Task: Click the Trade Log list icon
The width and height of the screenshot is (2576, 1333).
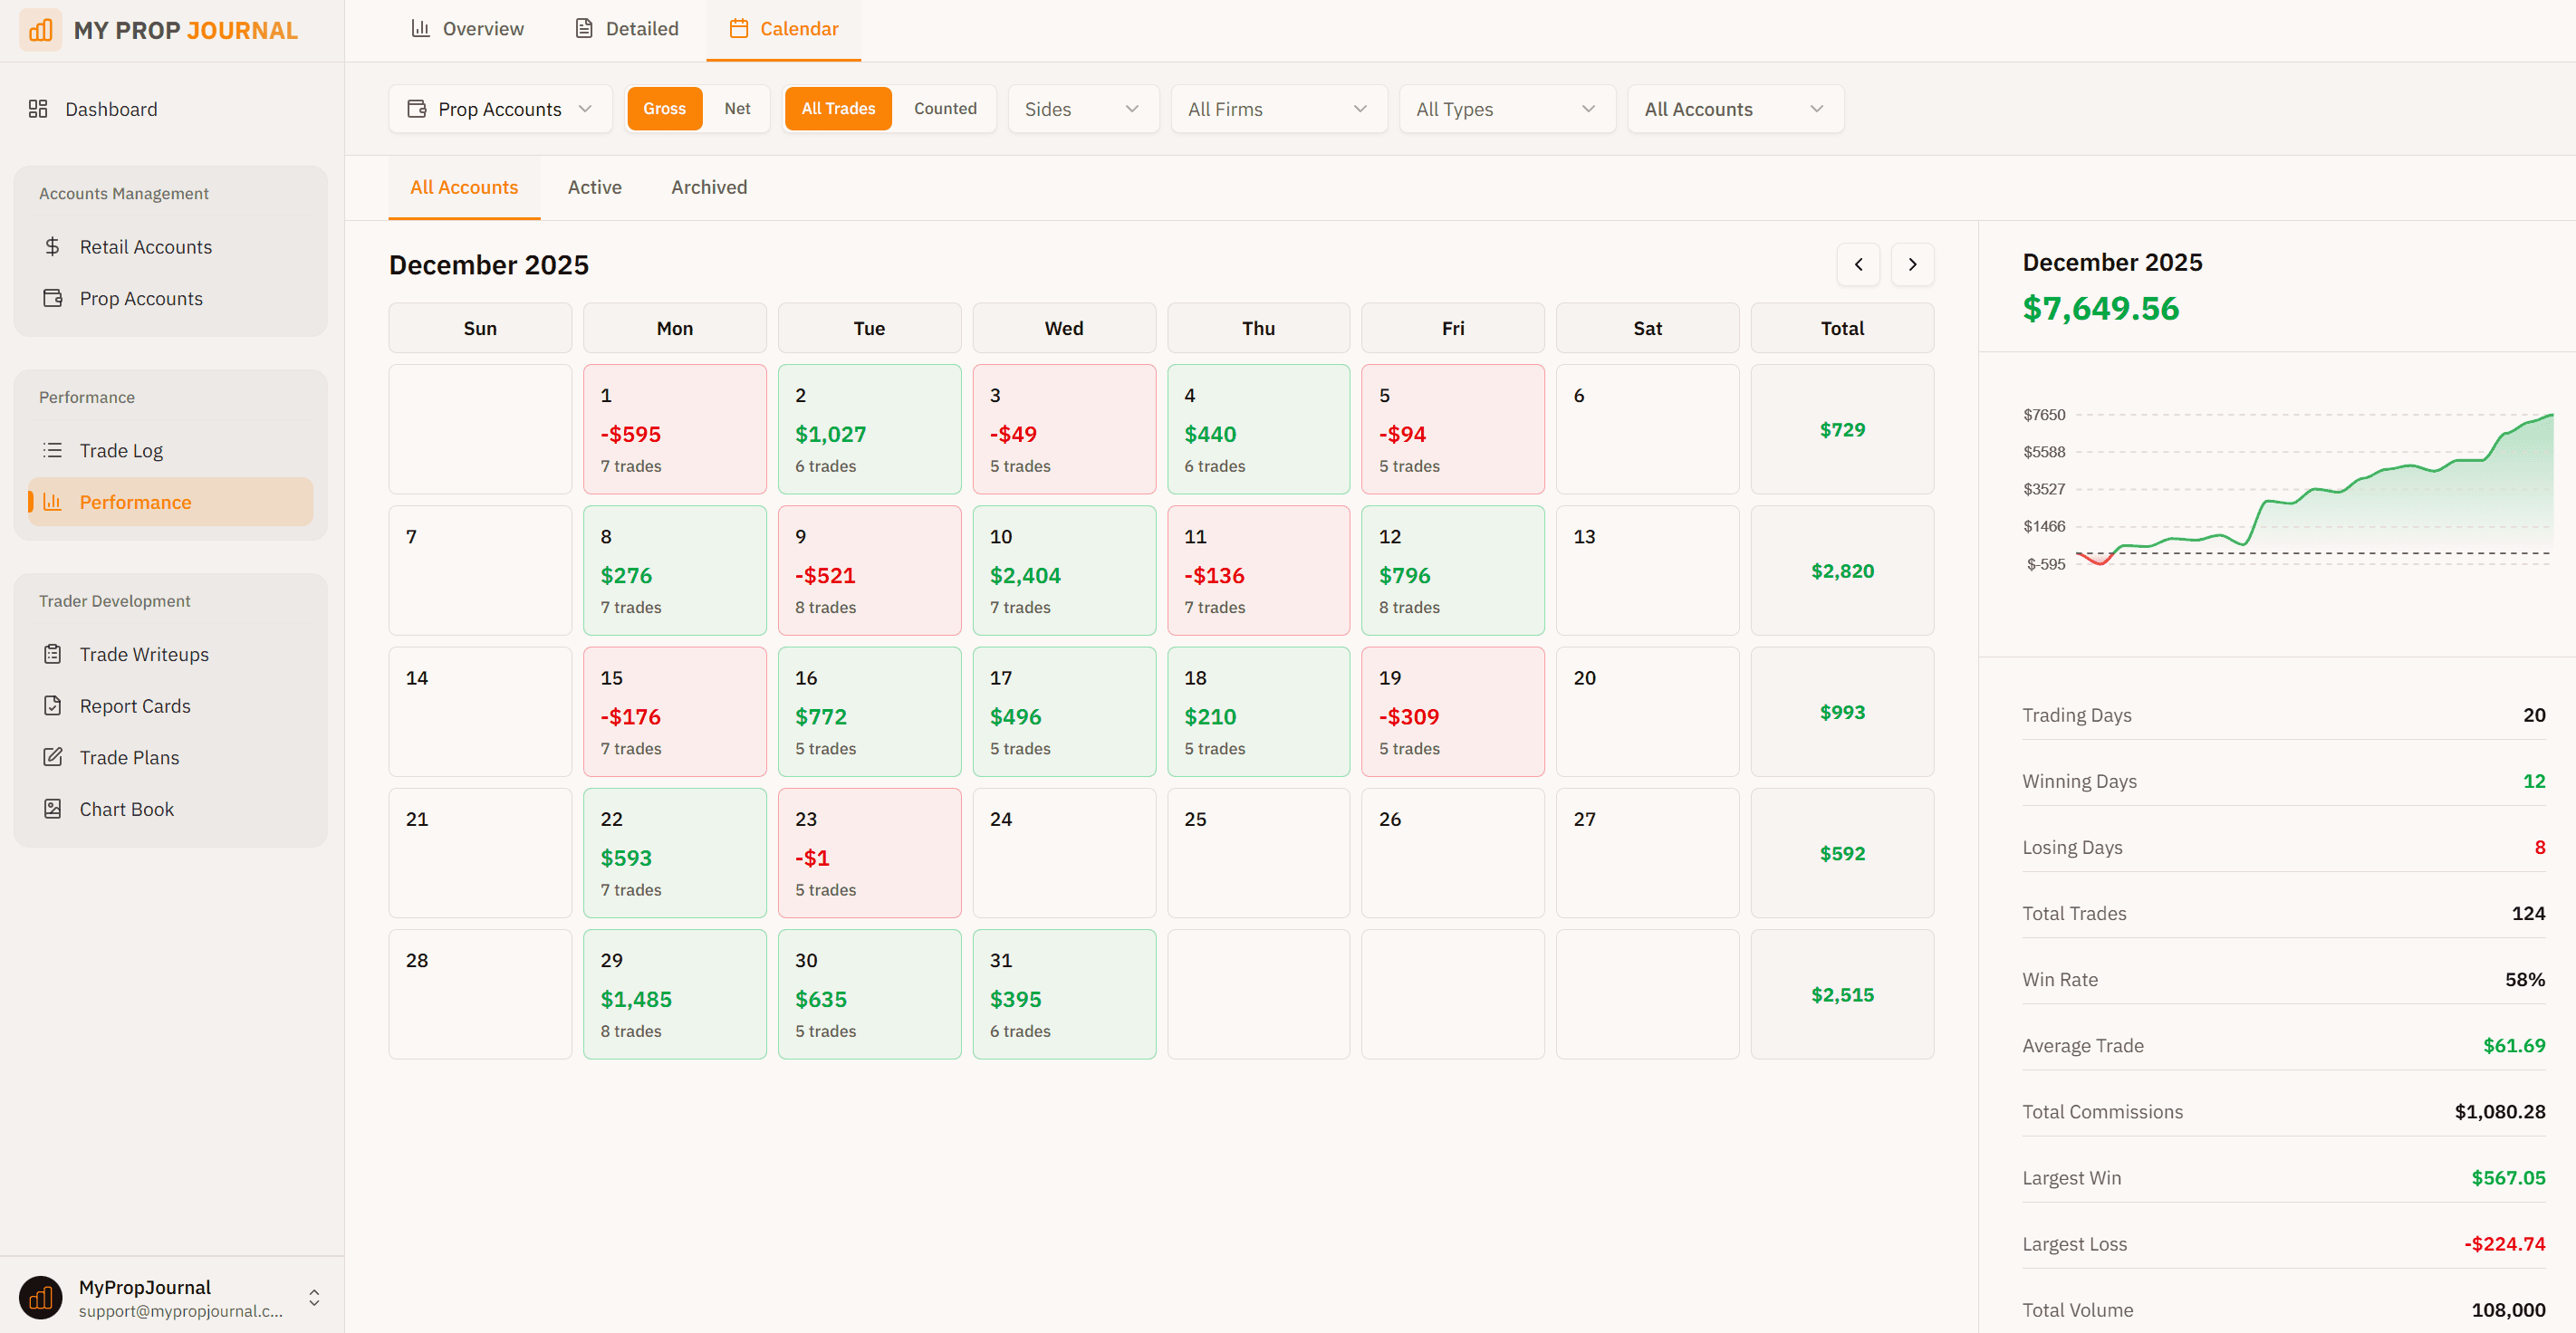Action: tap(53, 450)
